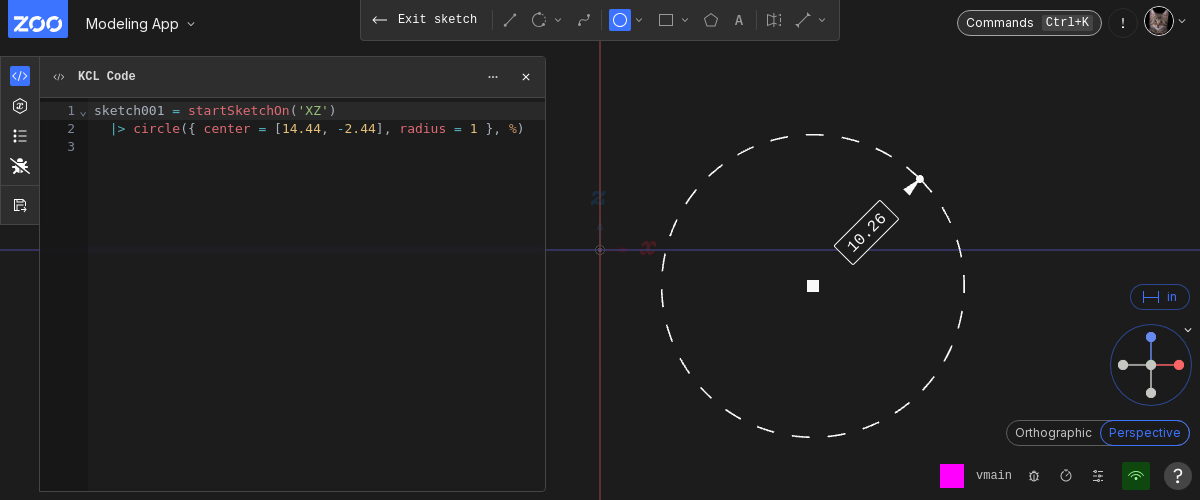Image resolution: width=1200 pixels, height=500 pixels.
Task: Select the Polygon tool
Action: pyautogui.click(x=711, y=20)
